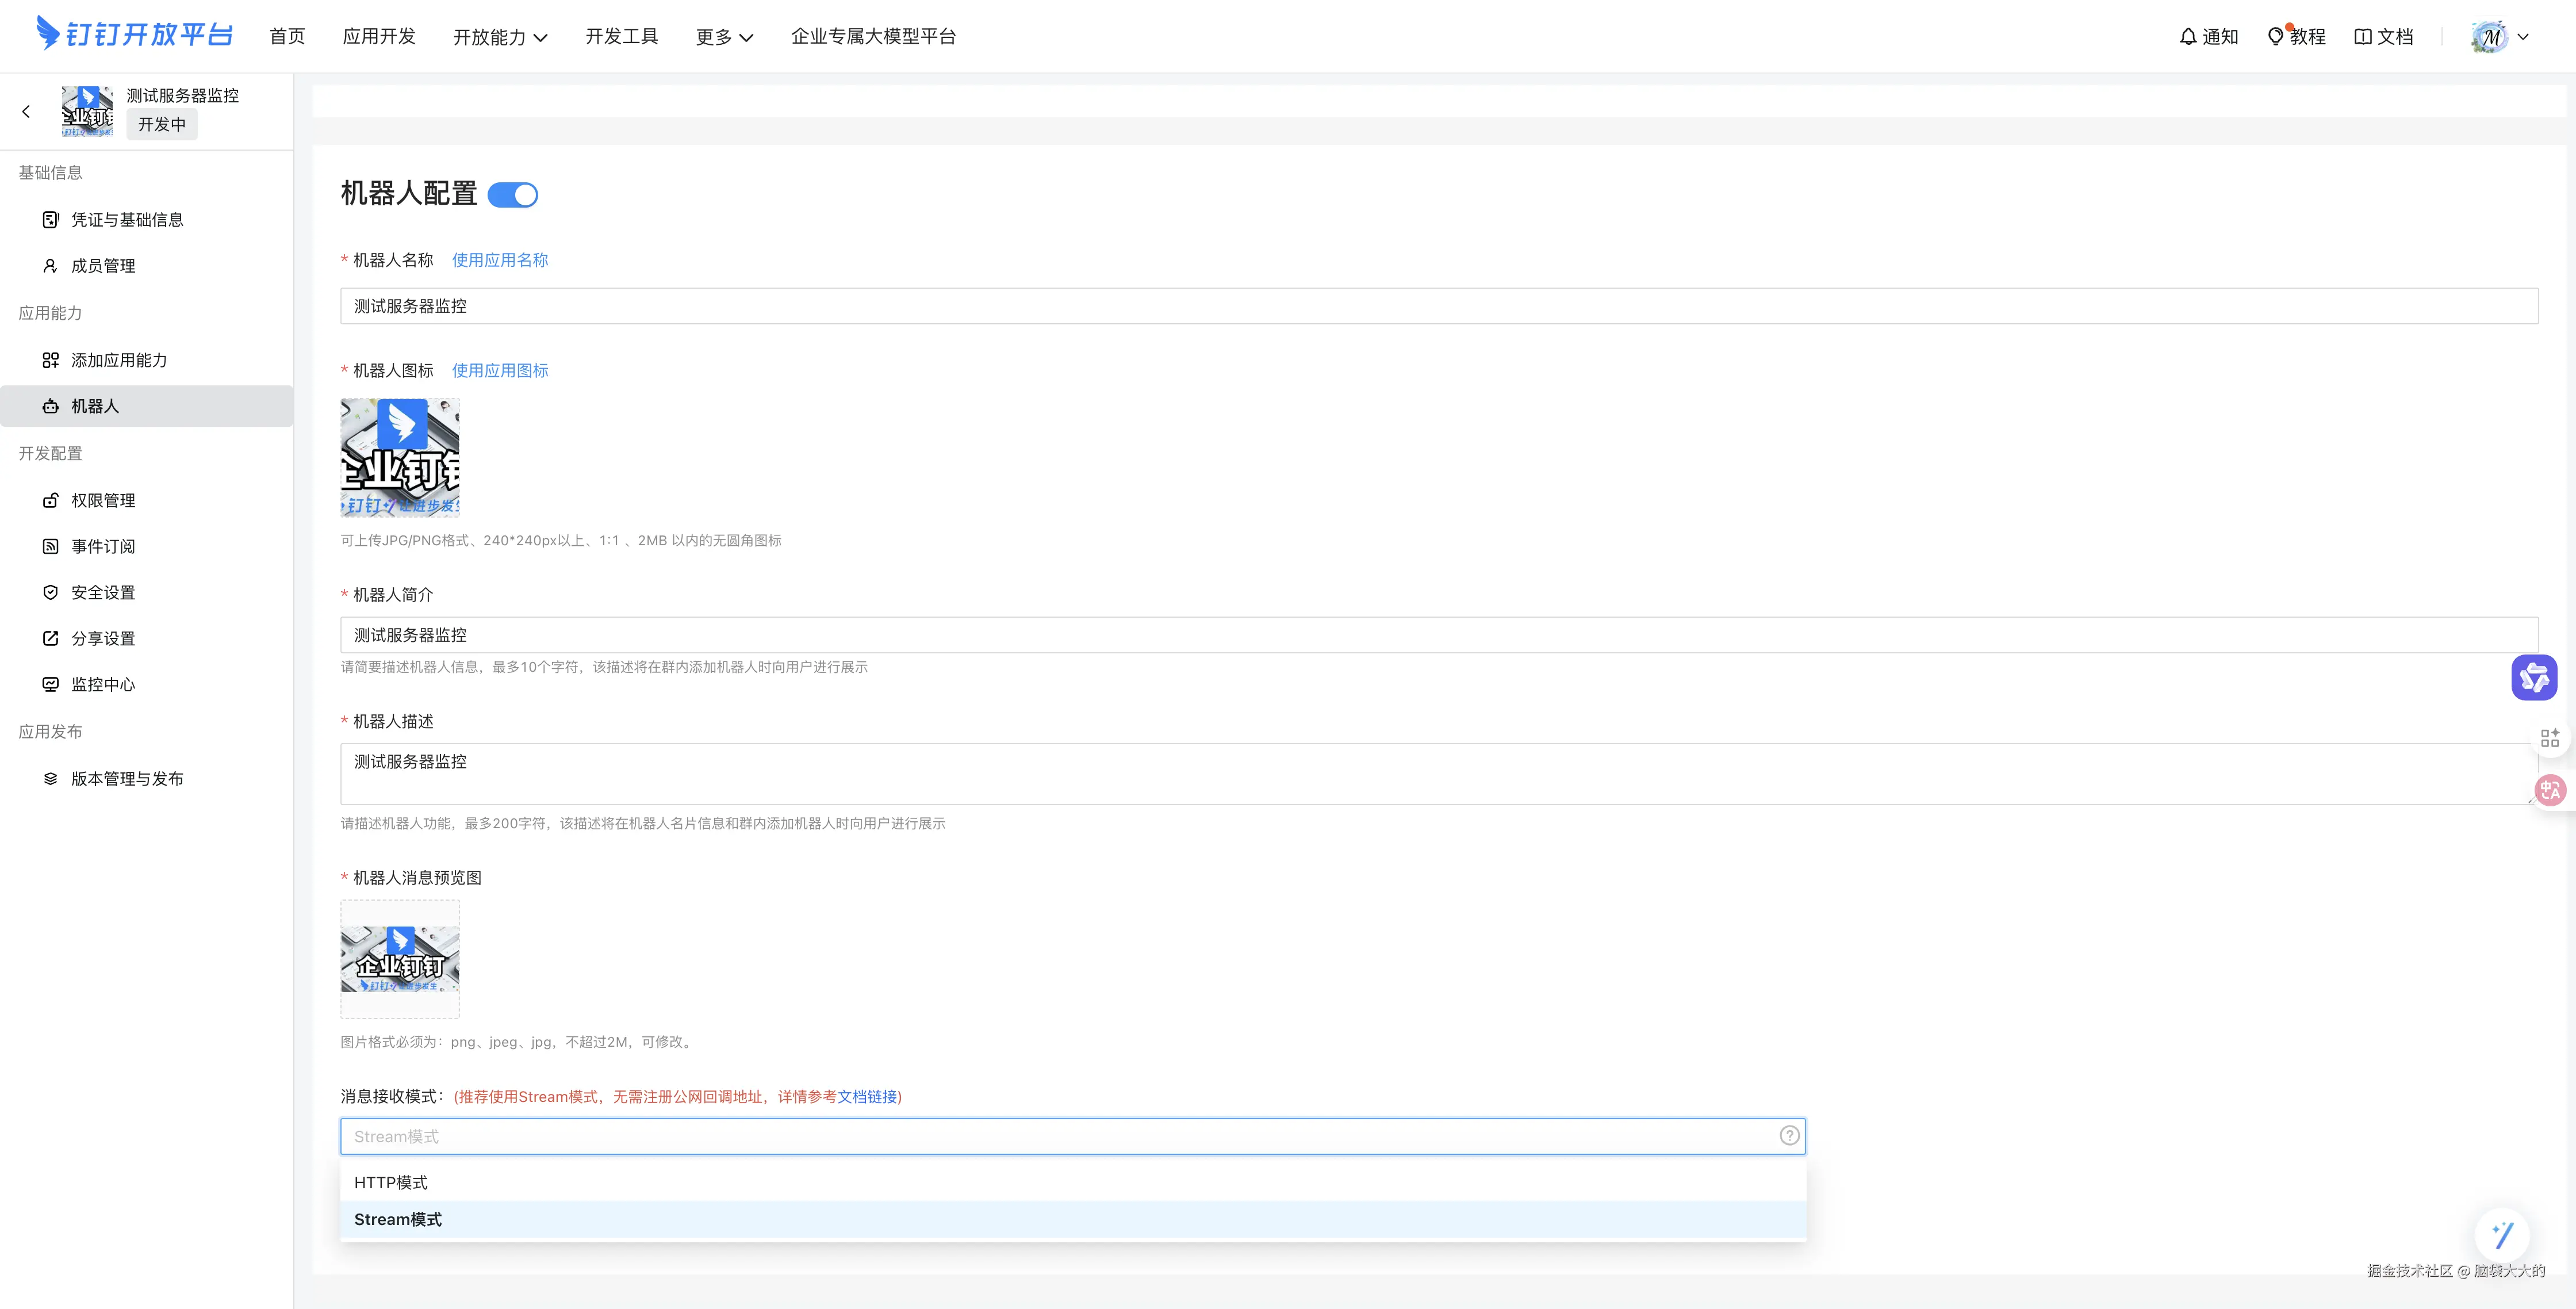
Task: Click the 使用应用名称 link
Action: click(x=500, y=260)
